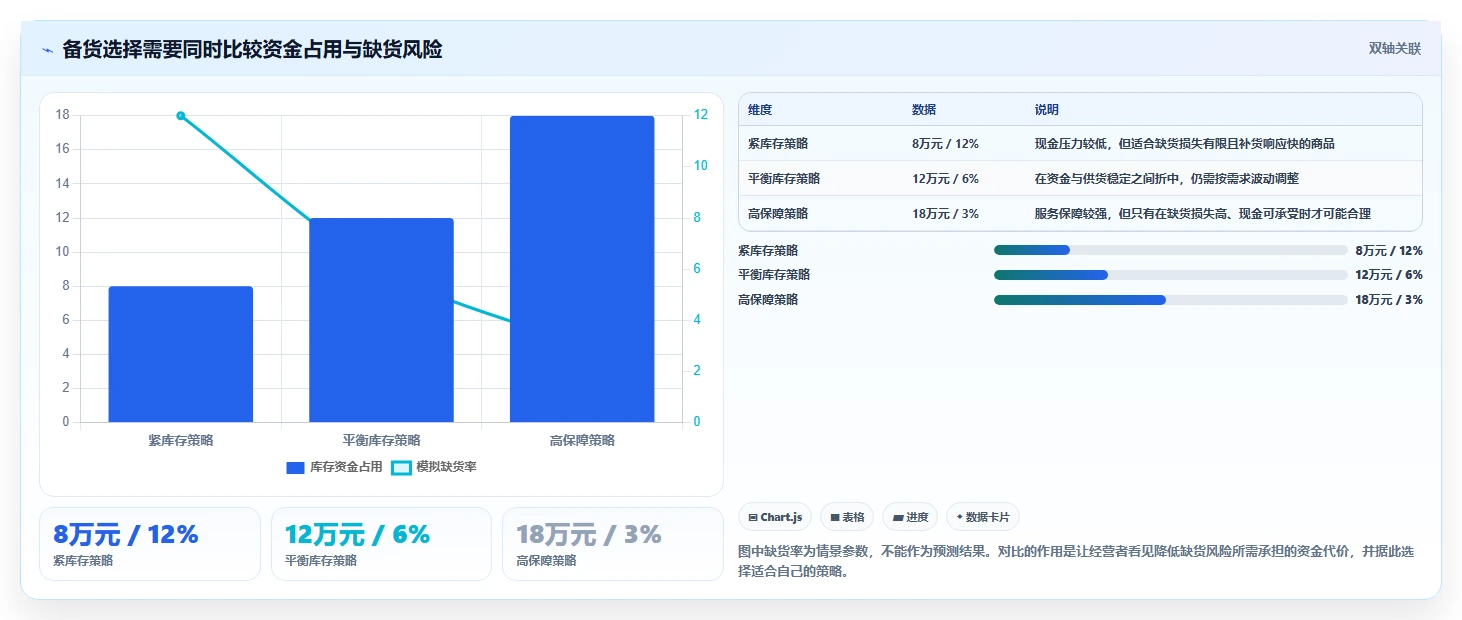Toggle the 库存资金占用 legend entry

pyautogui.click(x=334, y=467)
